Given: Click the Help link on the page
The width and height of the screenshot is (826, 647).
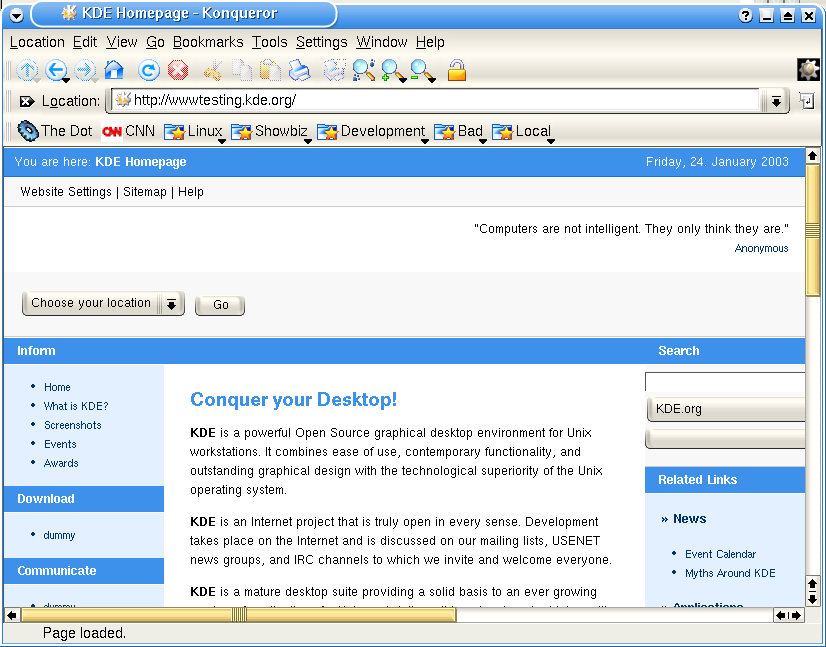Looking at the screenshot, I should 191,192.
